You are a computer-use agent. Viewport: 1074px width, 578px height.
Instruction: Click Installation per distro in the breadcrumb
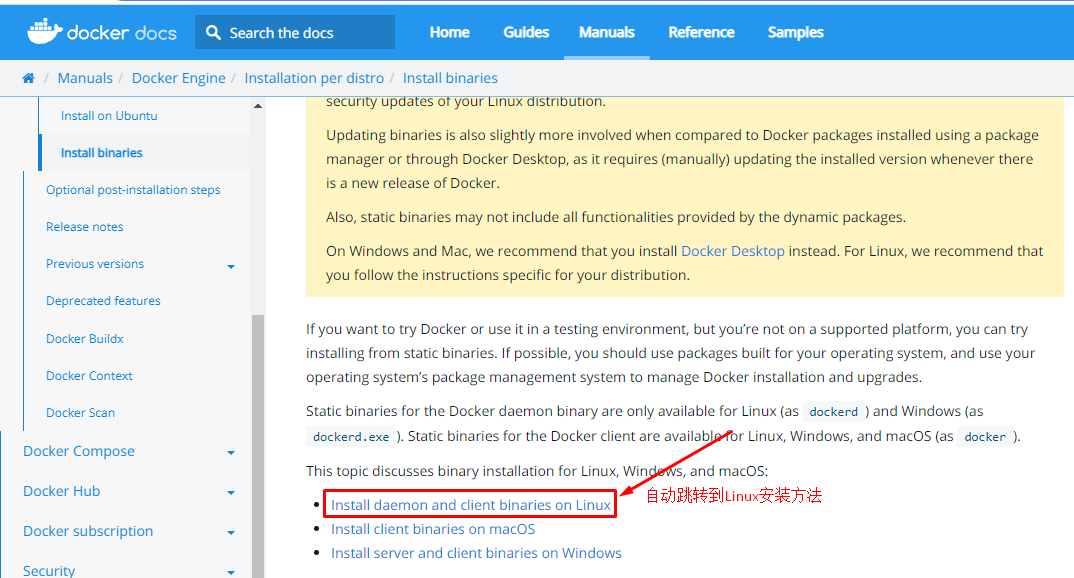(312, 77)
